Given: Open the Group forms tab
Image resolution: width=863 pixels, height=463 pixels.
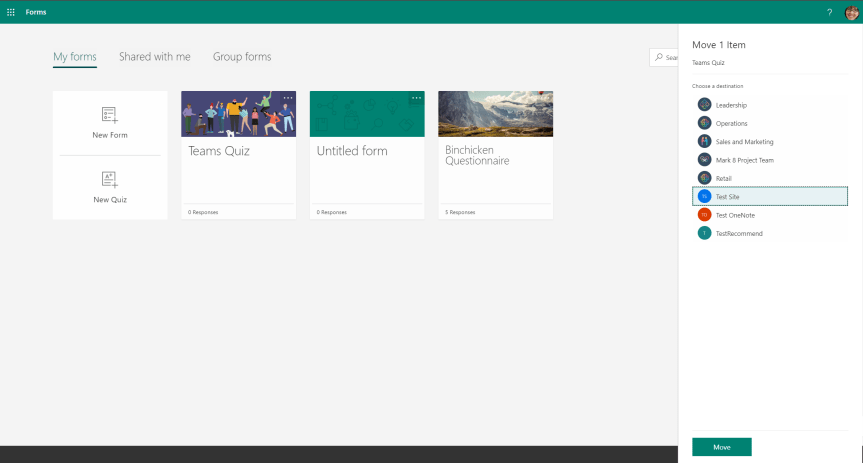Looking at the screenshot, I should 242,57.
